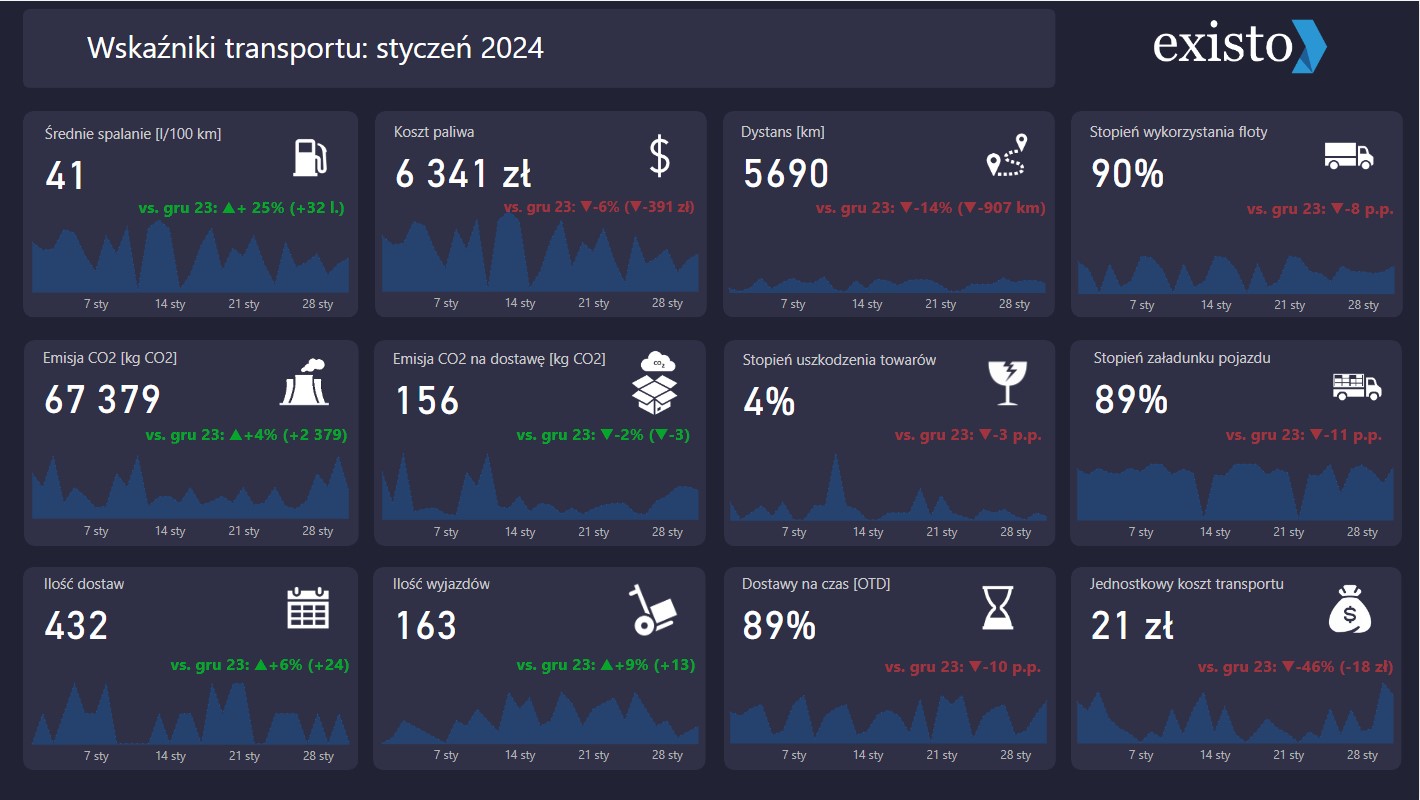Click the 'Ilość dostaw' label
This screenshot has width=1420, height=800.
[84, 583]
